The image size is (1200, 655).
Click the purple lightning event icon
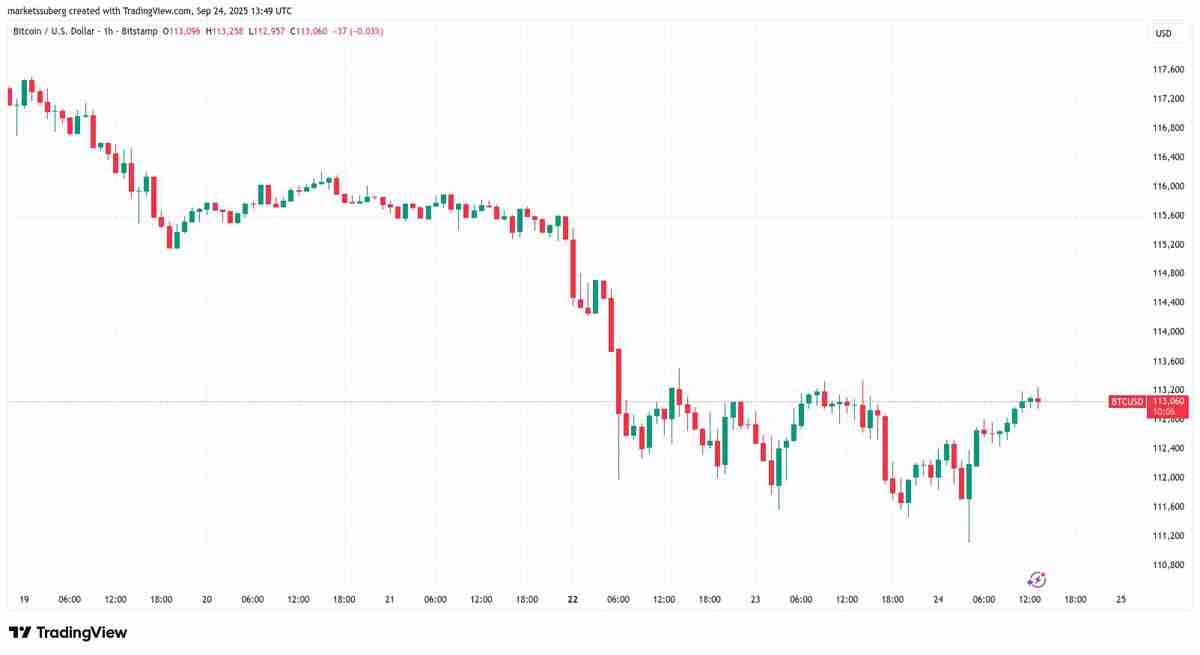1037,579
